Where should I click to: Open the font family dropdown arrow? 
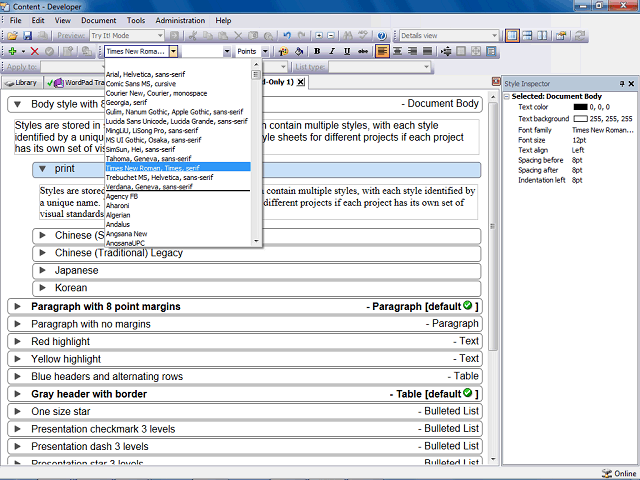(173, 51)
